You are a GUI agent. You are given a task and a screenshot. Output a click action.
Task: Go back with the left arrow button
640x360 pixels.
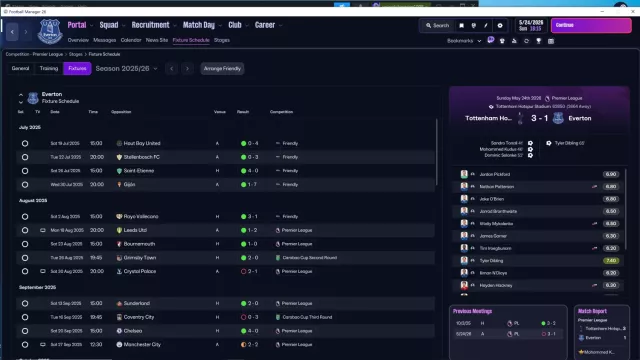[12, 31]
